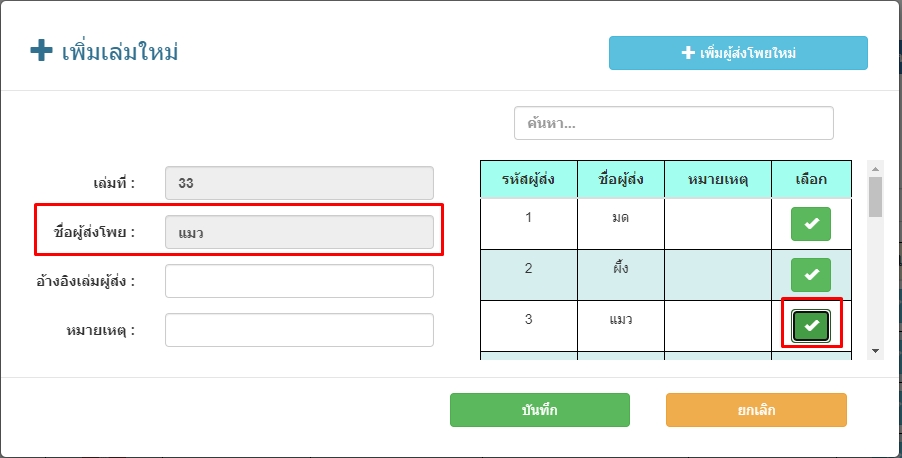Click the sender table's scrollbar thumb

coord(875,196)
